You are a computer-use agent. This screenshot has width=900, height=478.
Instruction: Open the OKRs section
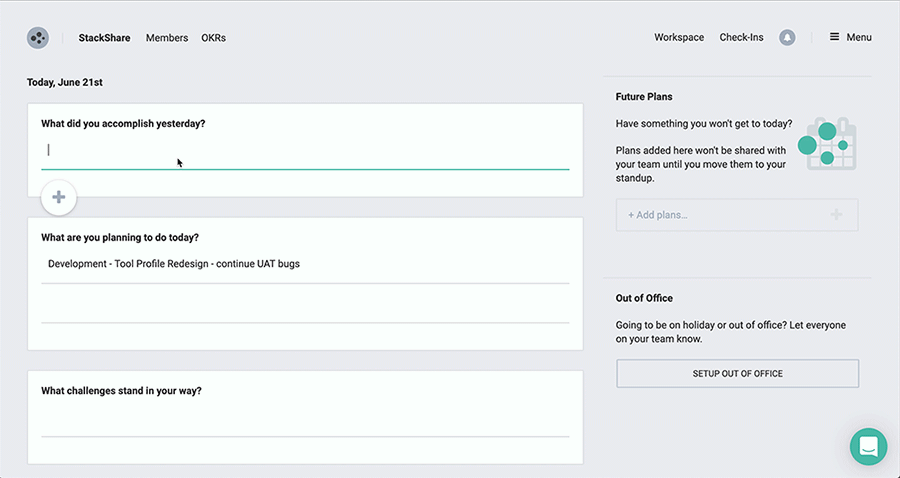(213, 38)
